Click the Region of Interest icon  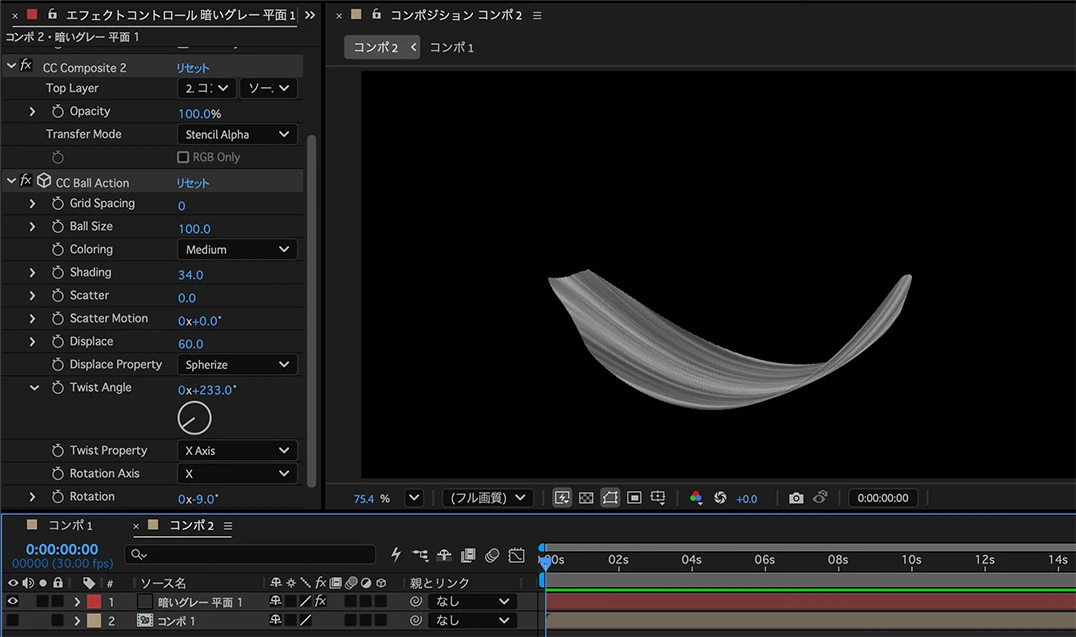634,498
